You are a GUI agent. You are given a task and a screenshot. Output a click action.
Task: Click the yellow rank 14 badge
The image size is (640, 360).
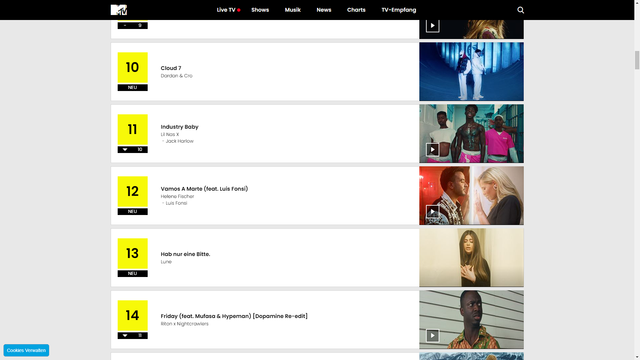coord(133,316)
